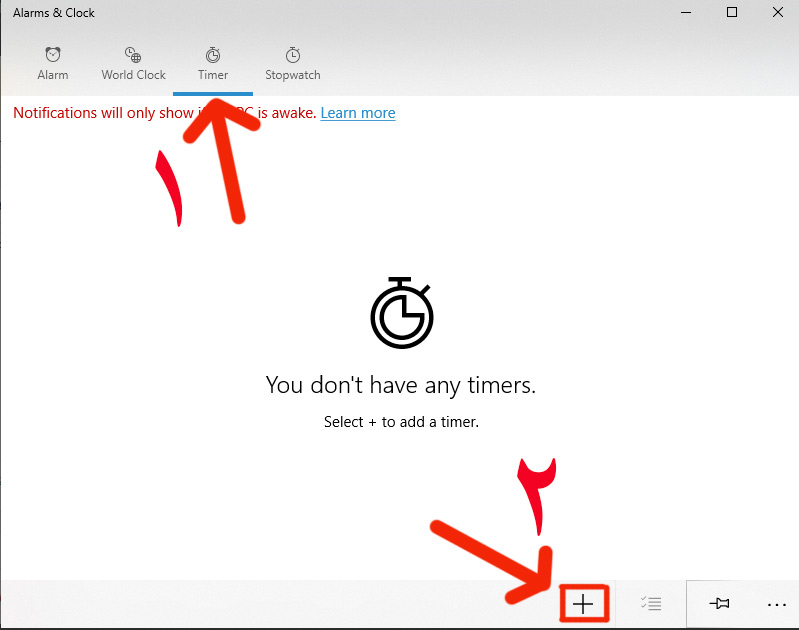
Task: Click the red notifications warning text
Action: (x=100, y=113)
